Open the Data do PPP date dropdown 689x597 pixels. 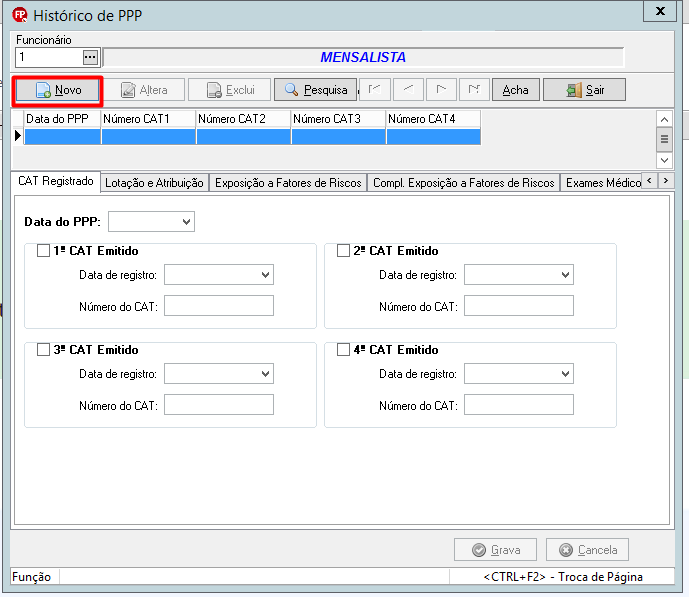click(x=186, y=222)
